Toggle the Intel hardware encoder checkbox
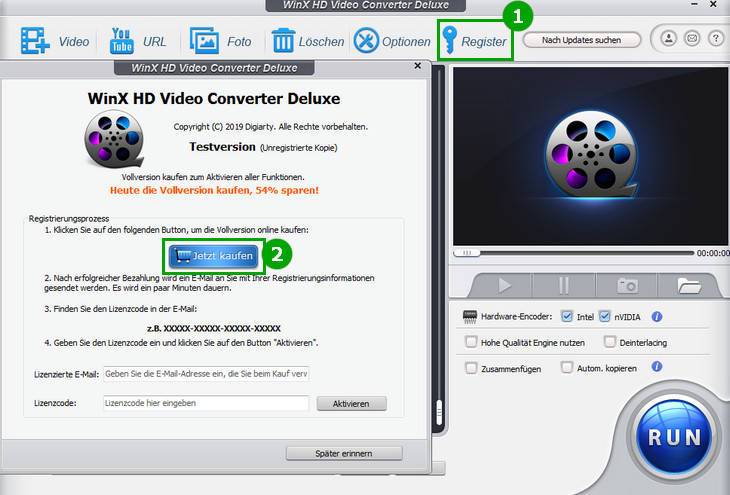Screen dimensions: 730x495 tap(567, 317)
